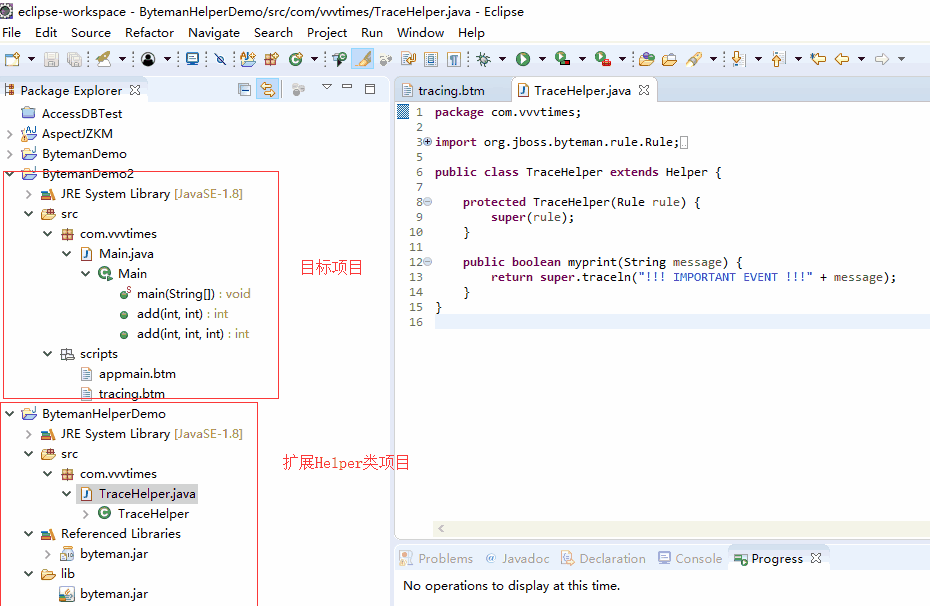Expand the TraceHelper class node
The height and width of the screenshot is (606, 930).
(85, 514)
